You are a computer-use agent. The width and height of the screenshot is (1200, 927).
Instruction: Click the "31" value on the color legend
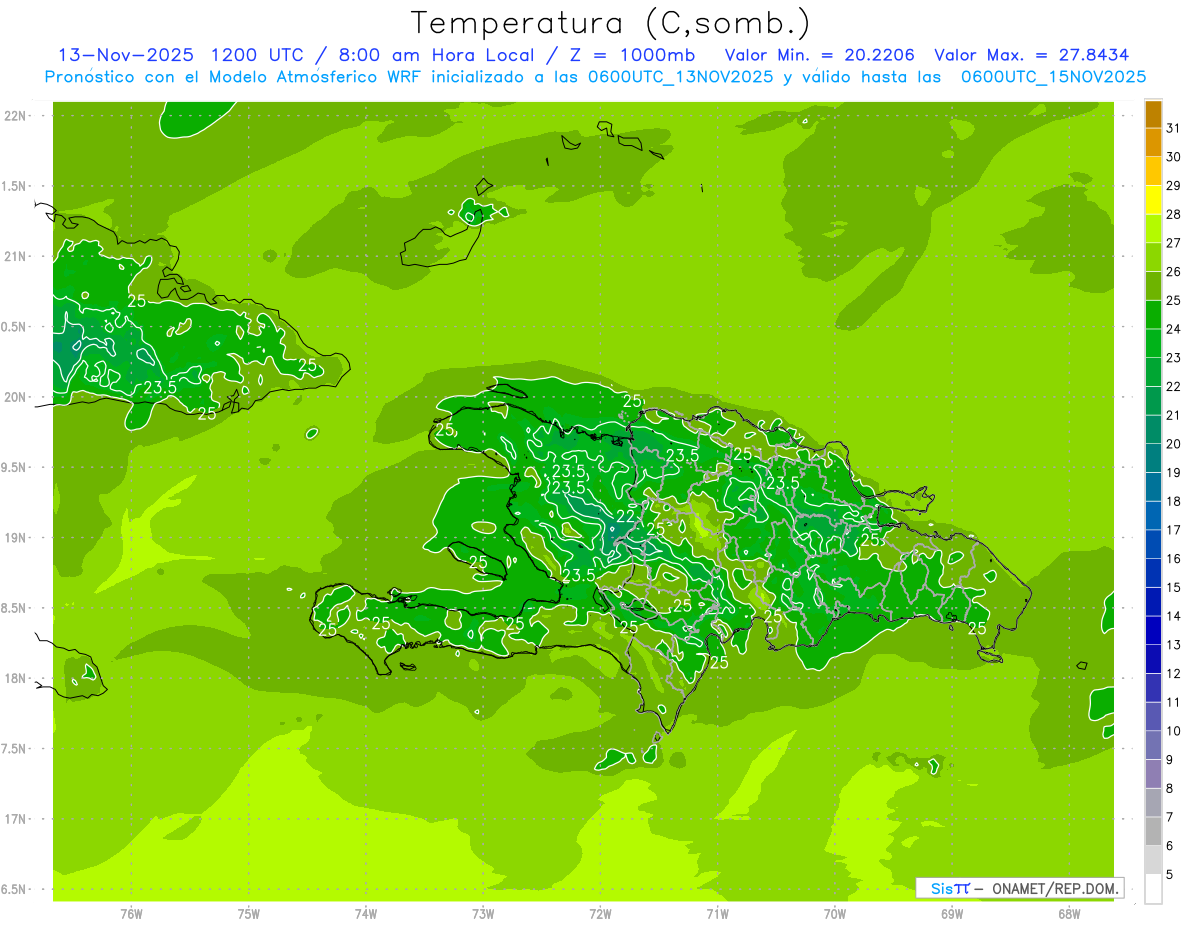1173,128
